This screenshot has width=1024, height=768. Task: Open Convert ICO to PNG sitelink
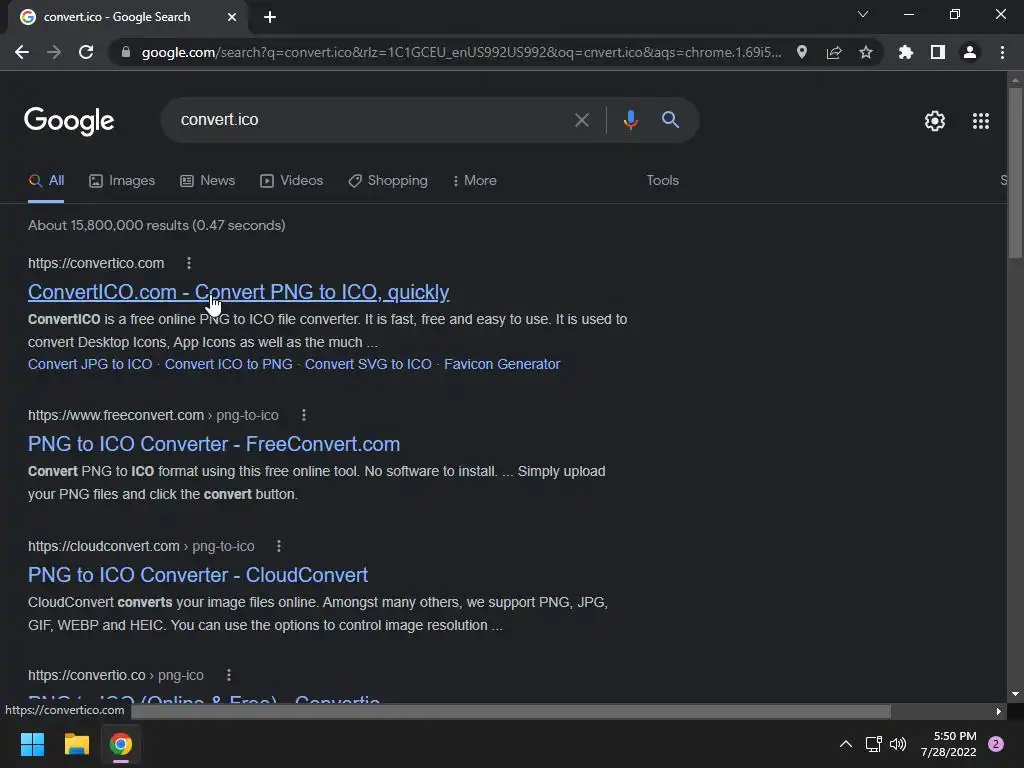point(229,364)
